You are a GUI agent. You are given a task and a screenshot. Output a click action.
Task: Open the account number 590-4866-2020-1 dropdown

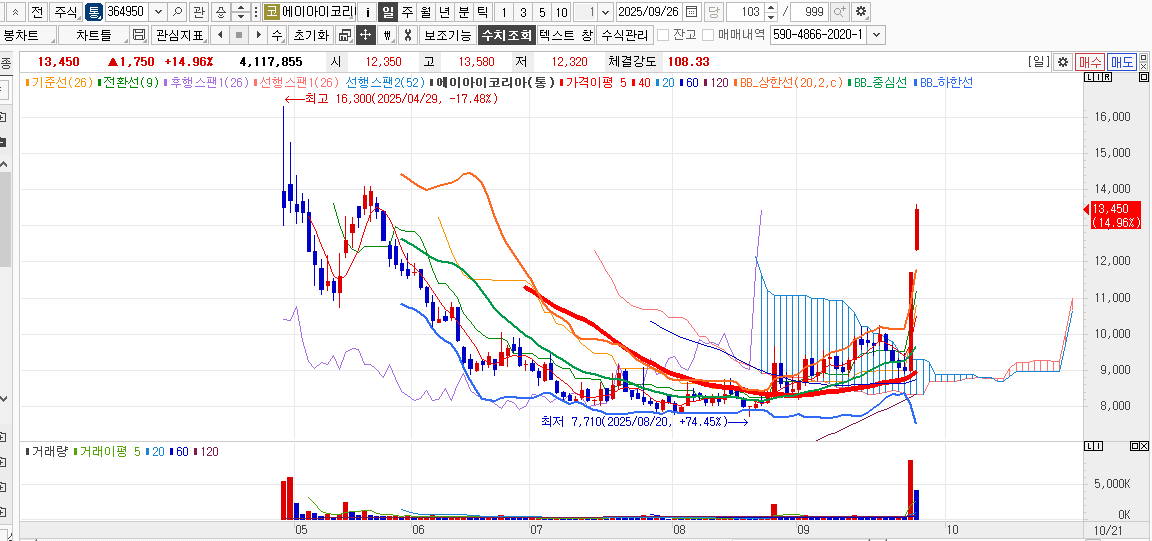(877, 35)
